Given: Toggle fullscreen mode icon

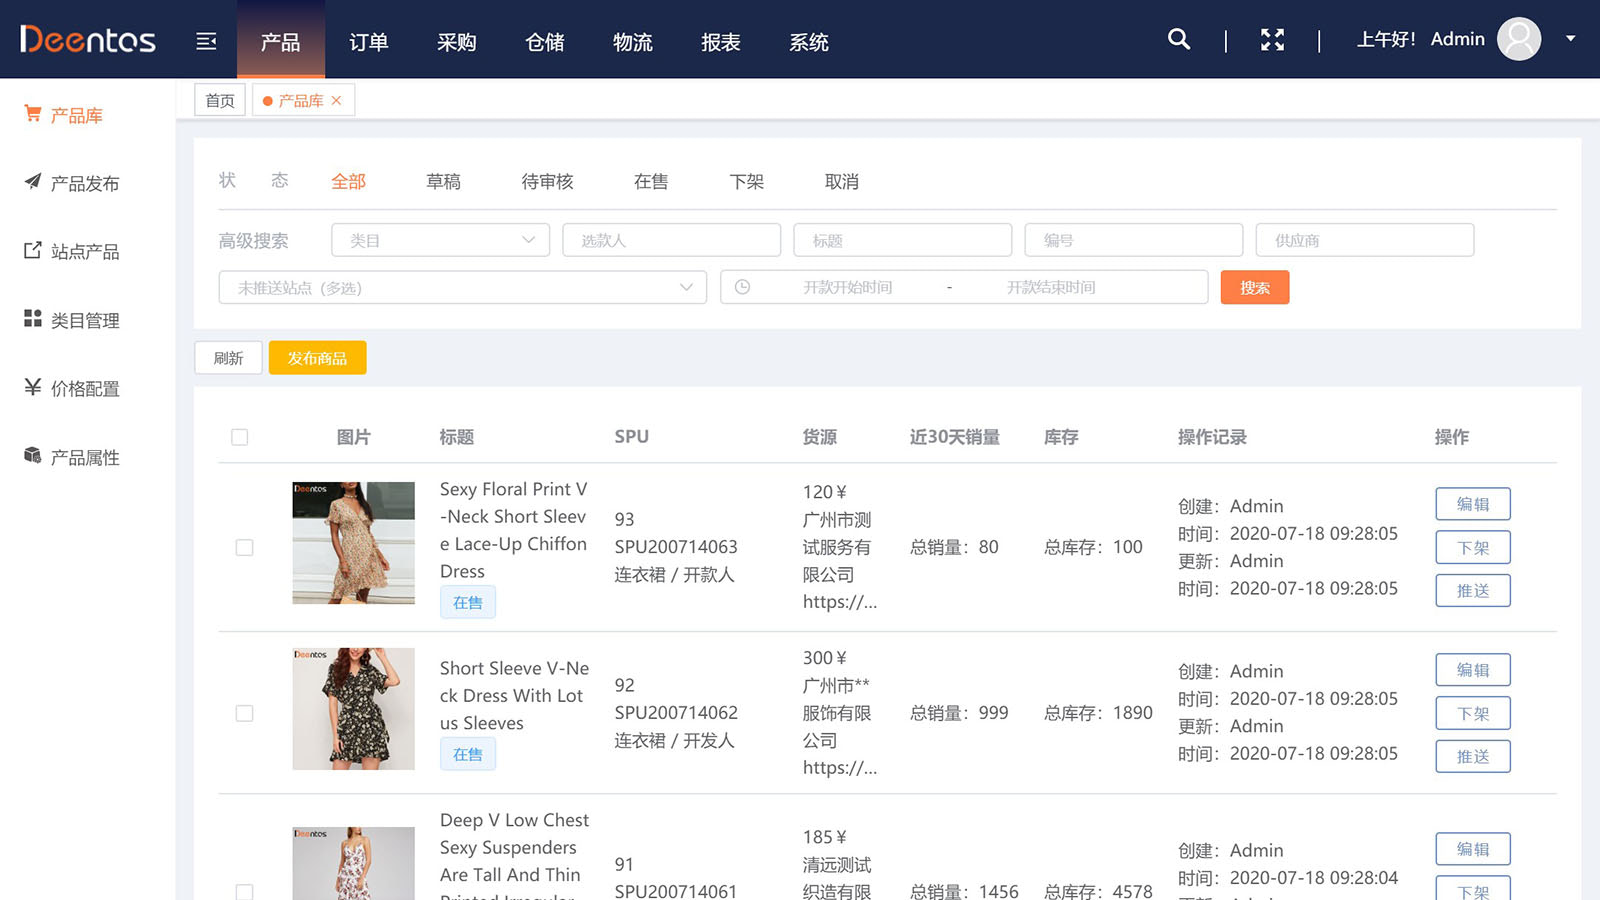Looking at the screenshot, I should (x=1272, y=40).
